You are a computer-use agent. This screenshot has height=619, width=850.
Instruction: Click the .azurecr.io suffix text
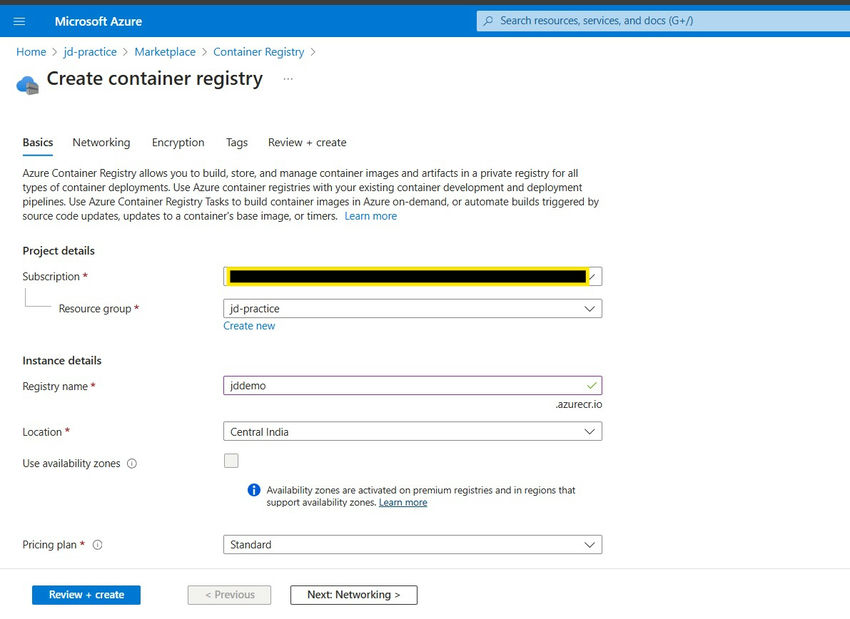tap(578, 404)
